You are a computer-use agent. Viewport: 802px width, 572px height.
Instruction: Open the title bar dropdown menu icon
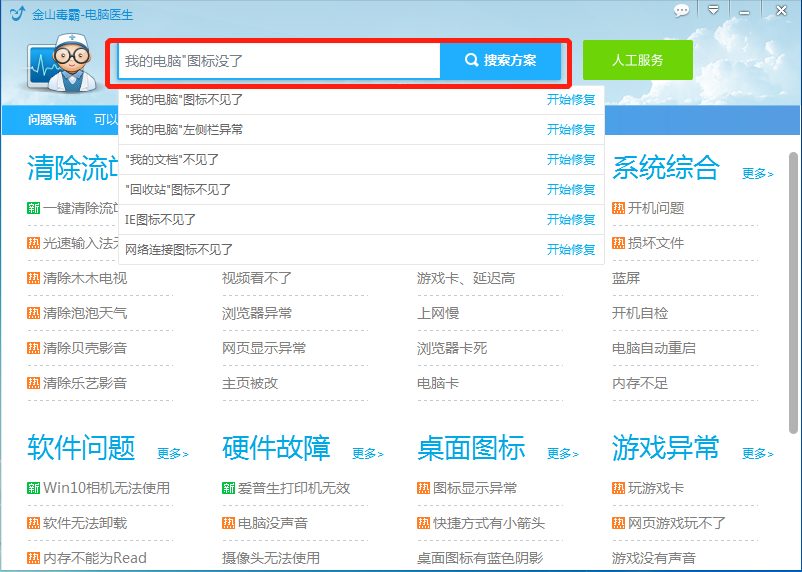point(713,10)
